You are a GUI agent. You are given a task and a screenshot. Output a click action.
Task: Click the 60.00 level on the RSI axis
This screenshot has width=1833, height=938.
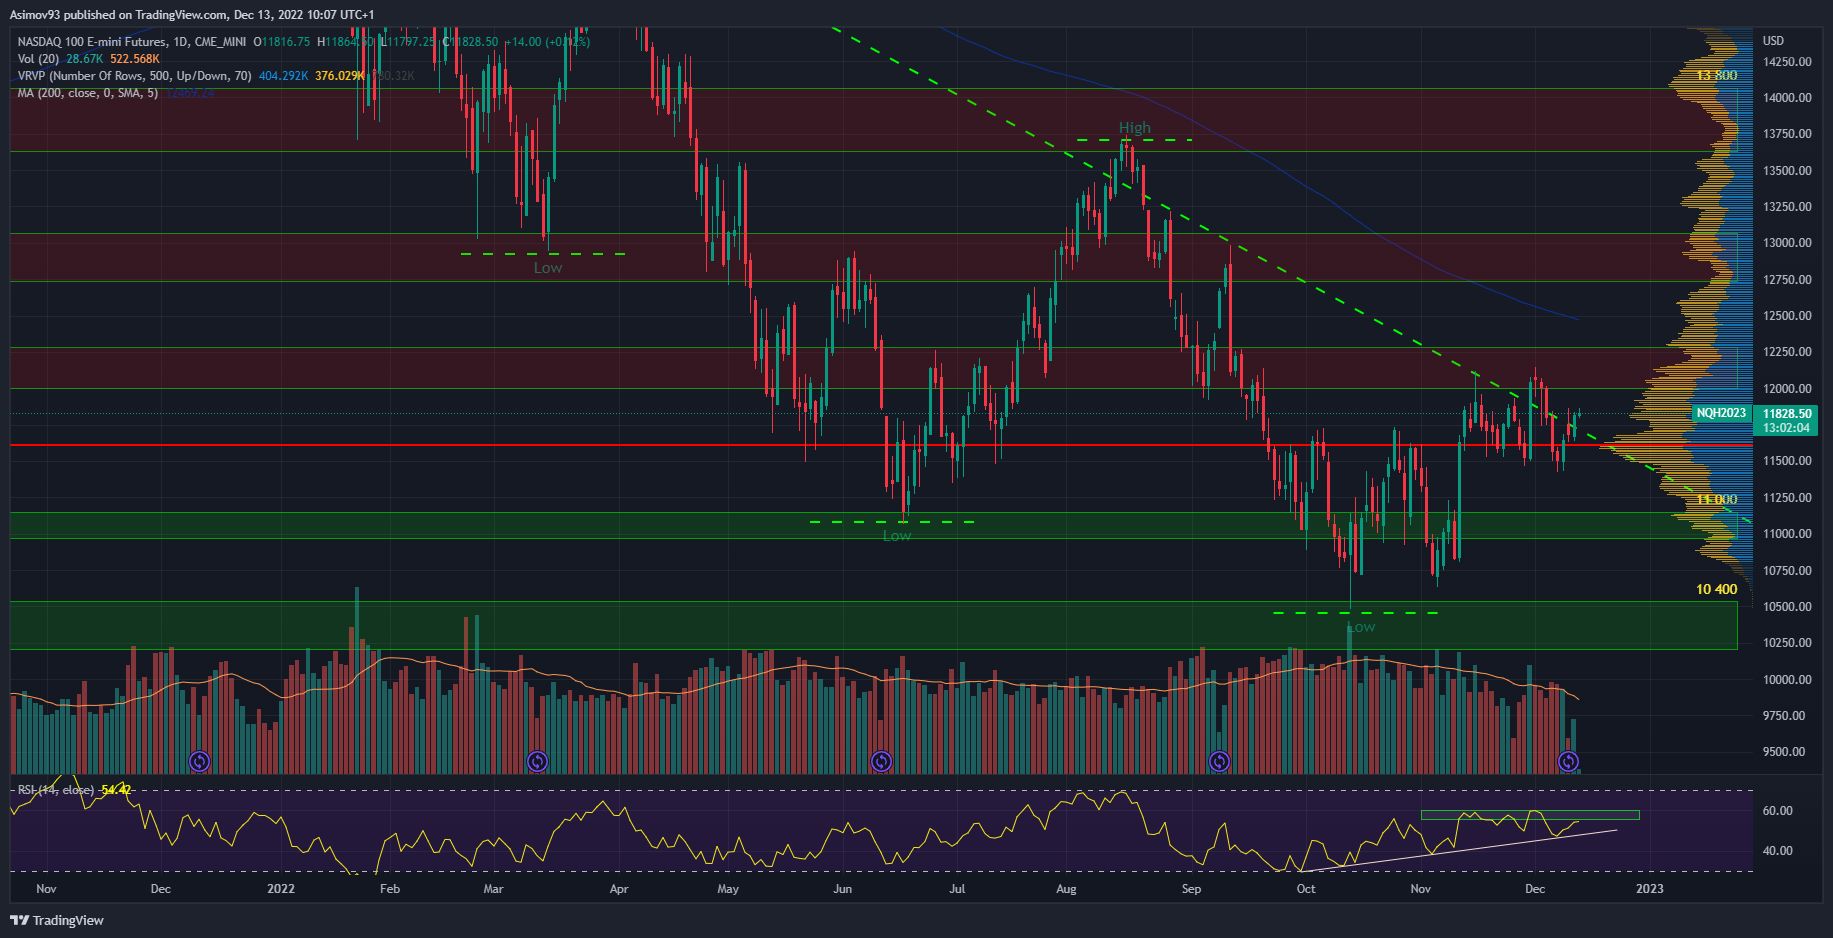click(x=1777, y=811)
